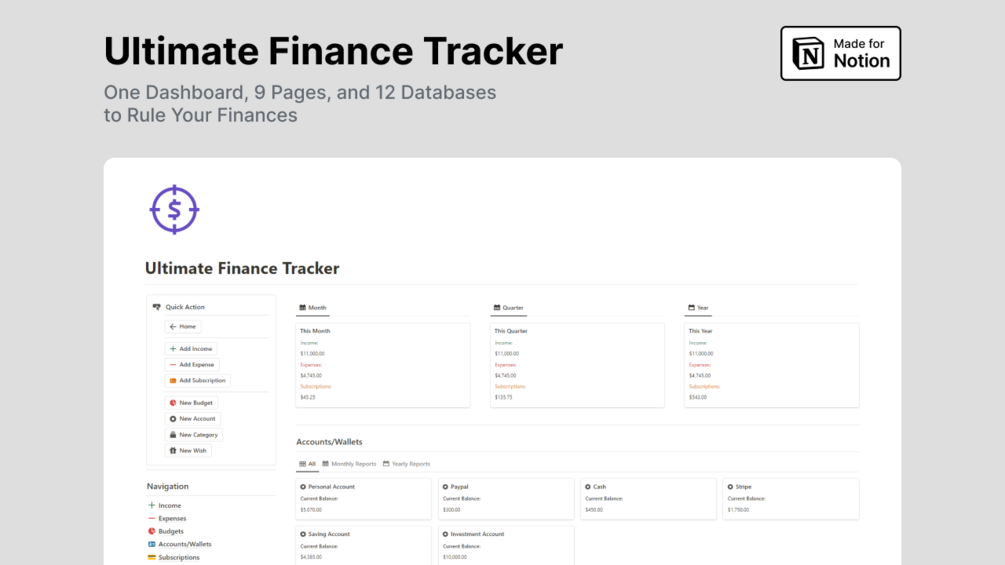Click the purple dollar target page icon
The width and height of the screenshot is (1005, 565).
[x=174, y=210]
